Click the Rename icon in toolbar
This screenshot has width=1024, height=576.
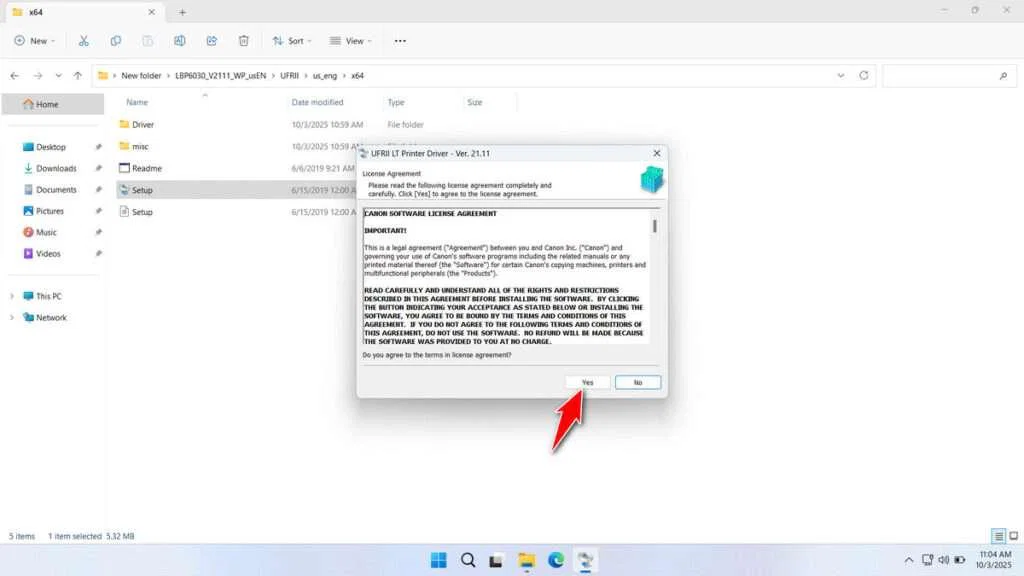point(180,41)
